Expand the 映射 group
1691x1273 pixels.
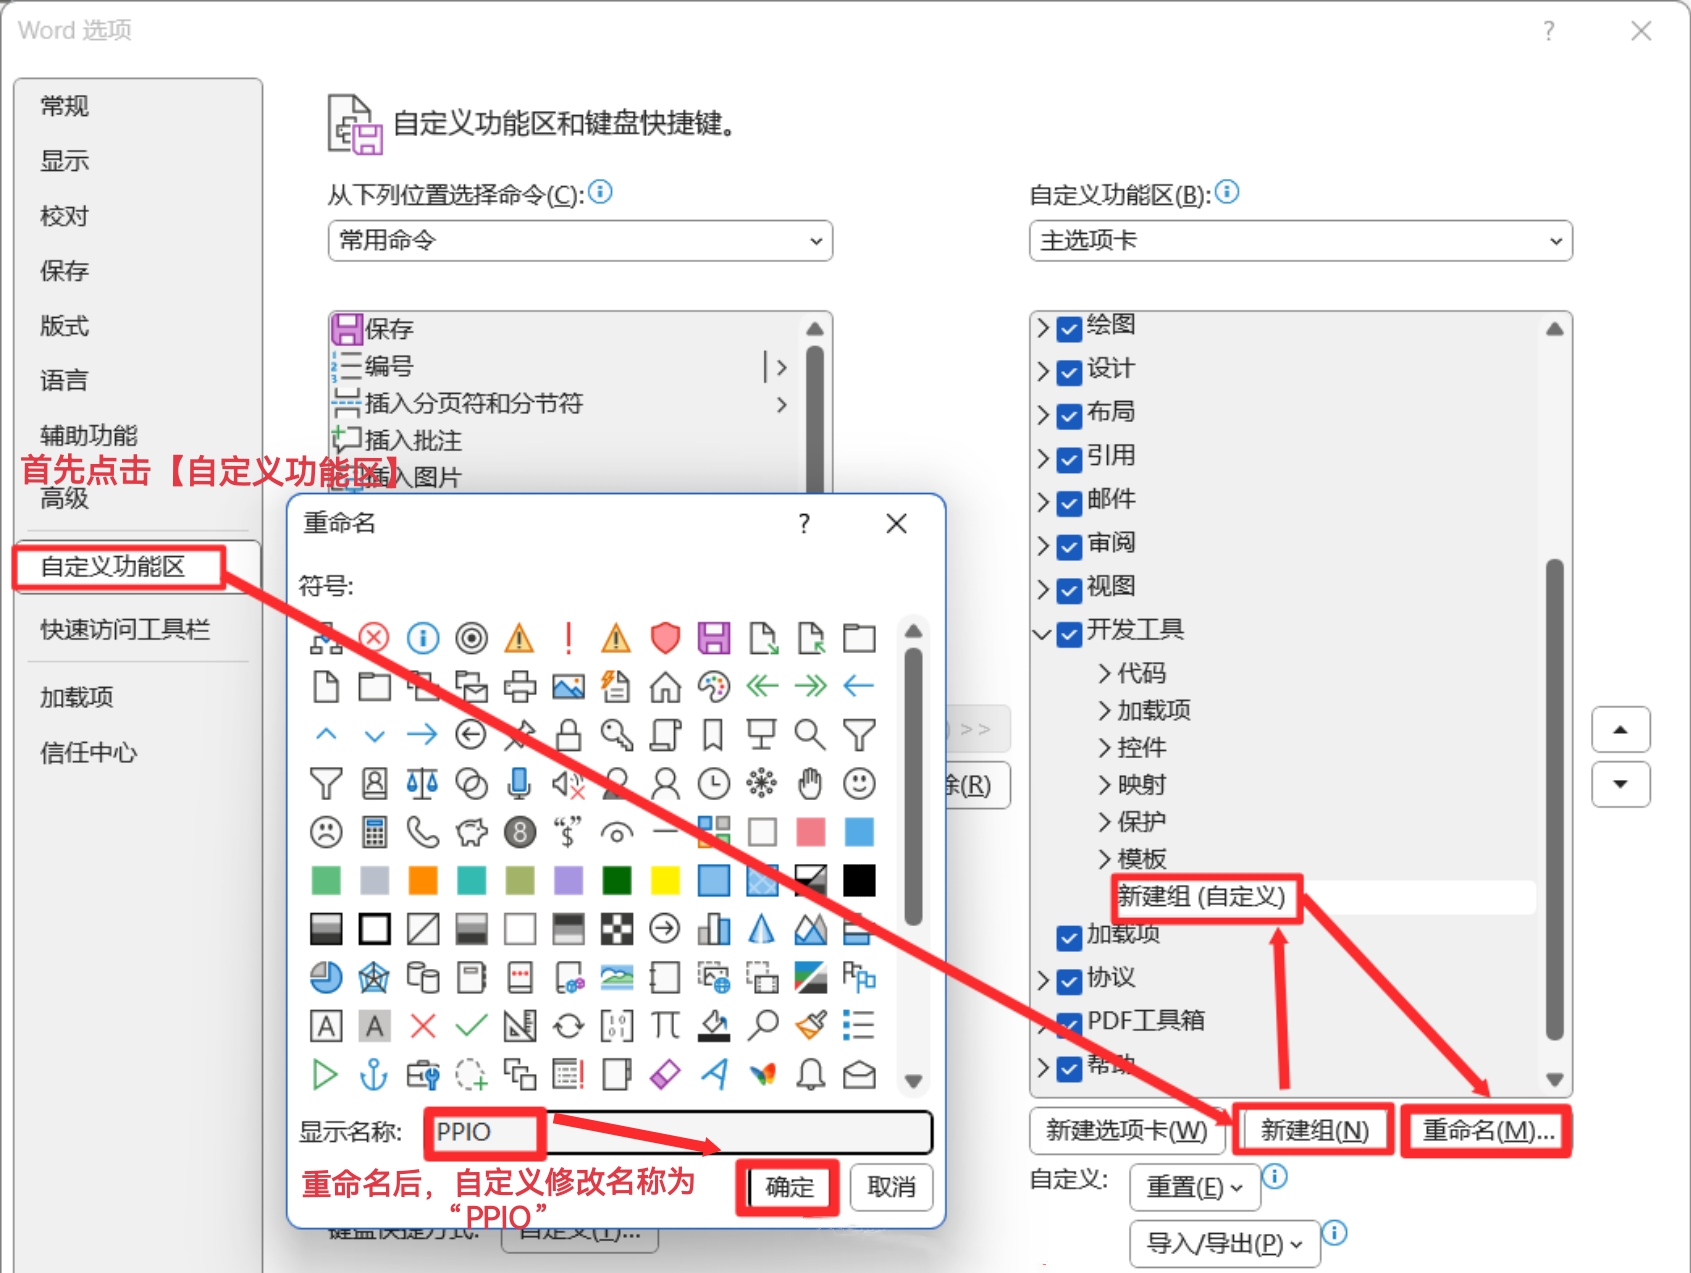point(1104,785)
